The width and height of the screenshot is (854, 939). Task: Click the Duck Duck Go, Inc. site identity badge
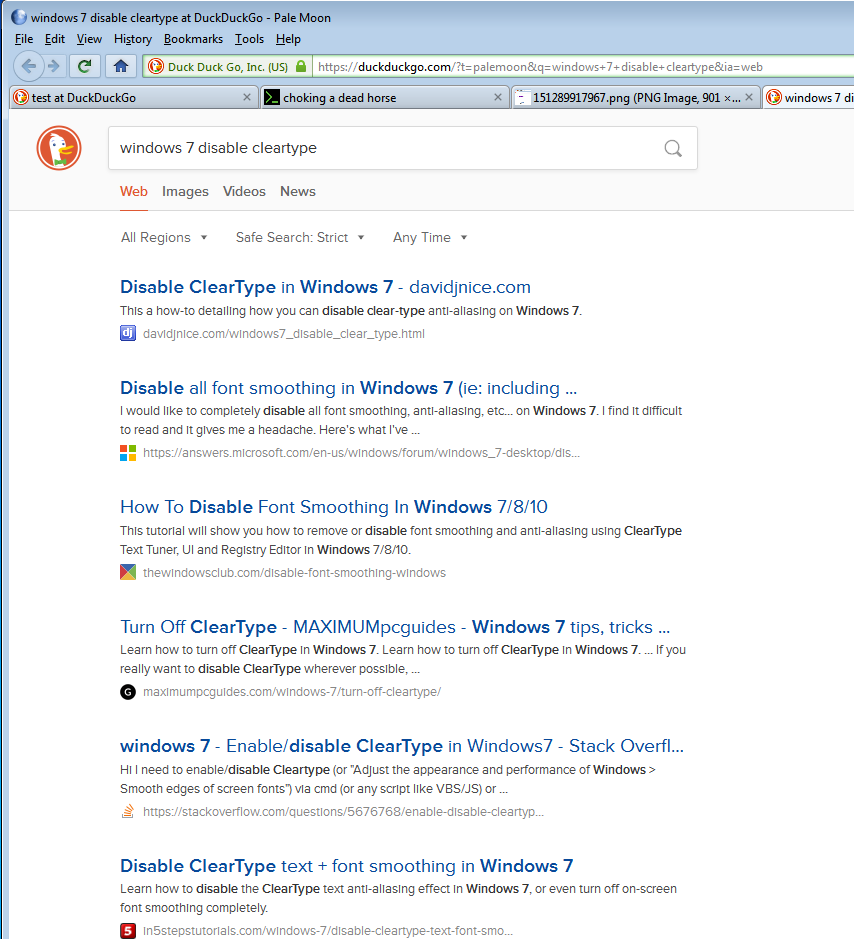click(x=218, y=67)
